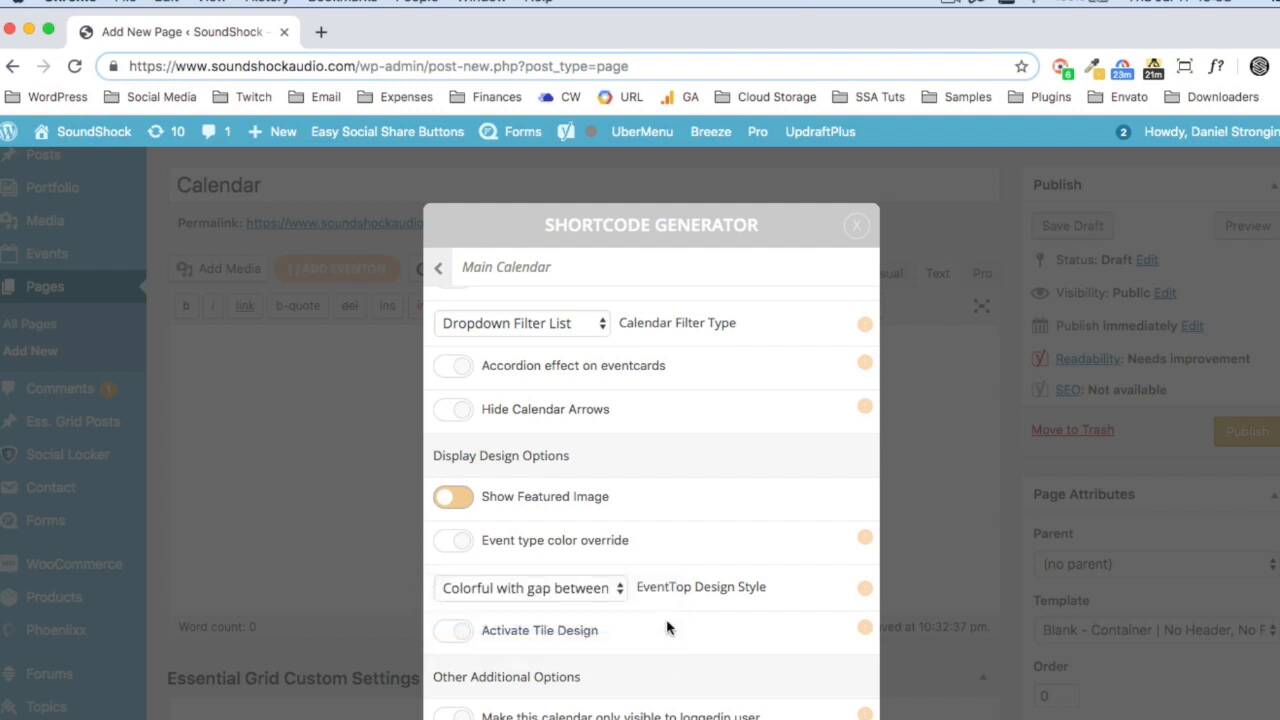Edit the draft status
Image resolution: width=1280 pixels, height=720 pixels.
coord(1147,260)
